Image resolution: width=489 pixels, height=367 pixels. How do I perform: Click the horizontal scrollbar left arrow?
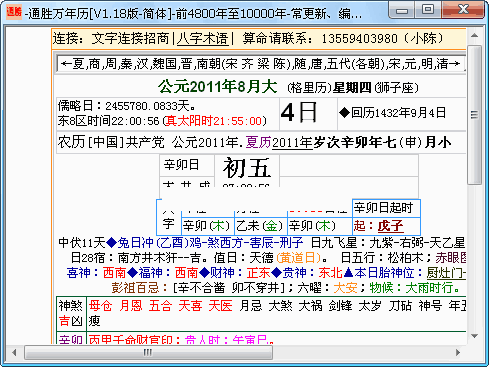14,352
